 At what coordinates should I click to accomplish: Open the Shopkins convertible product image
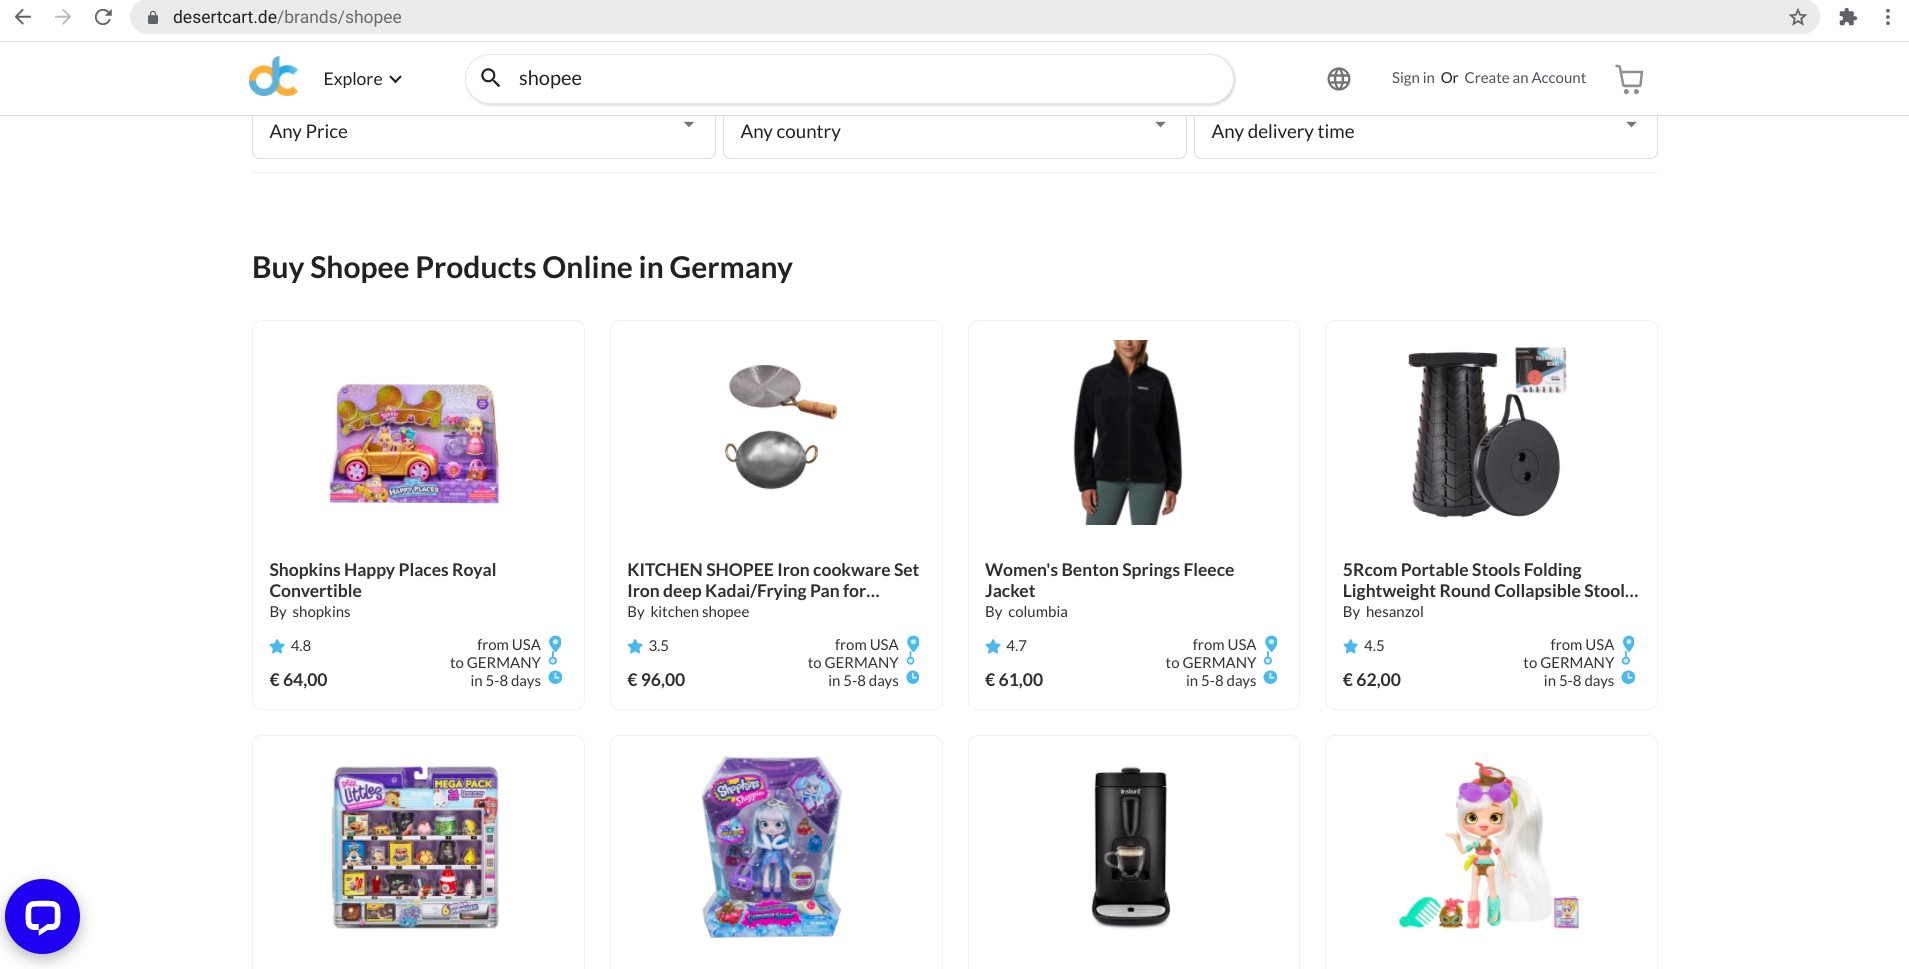pos(415,444)
